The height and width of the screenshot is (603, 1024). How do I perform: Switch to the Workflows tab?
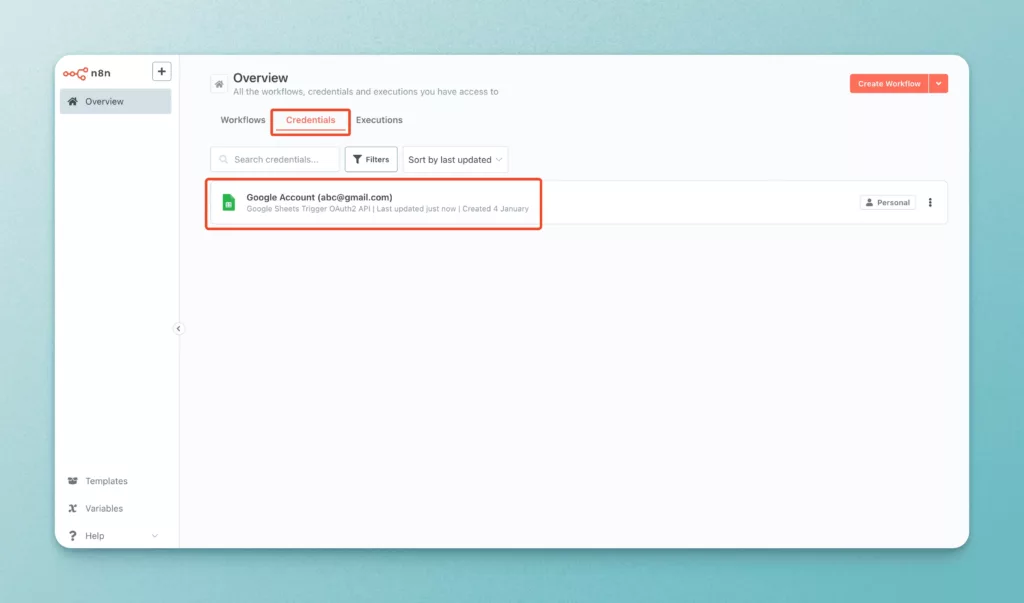point(243,120)
